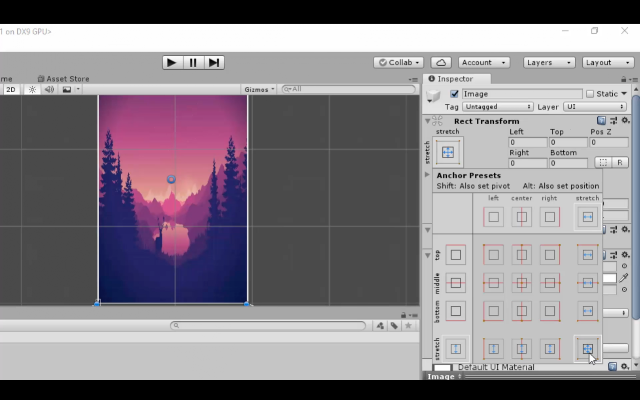Select top horizontal-stretch anchor preset

point(588,255)
